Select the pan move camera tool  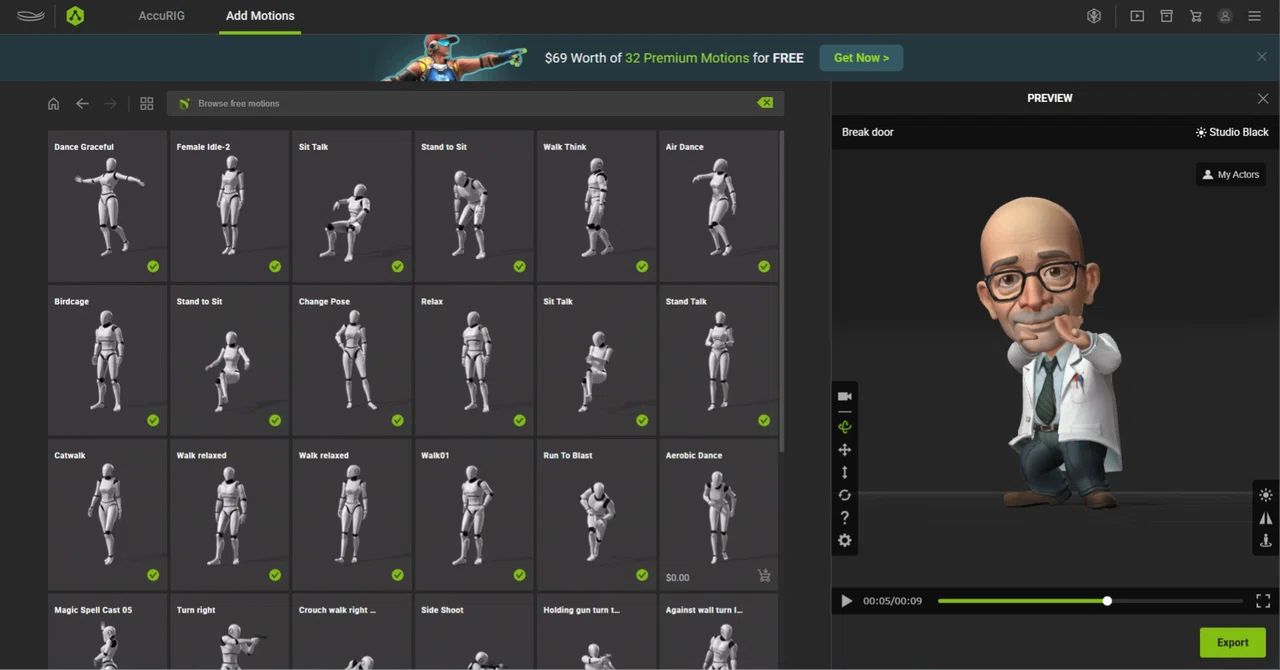coord(845,450)
